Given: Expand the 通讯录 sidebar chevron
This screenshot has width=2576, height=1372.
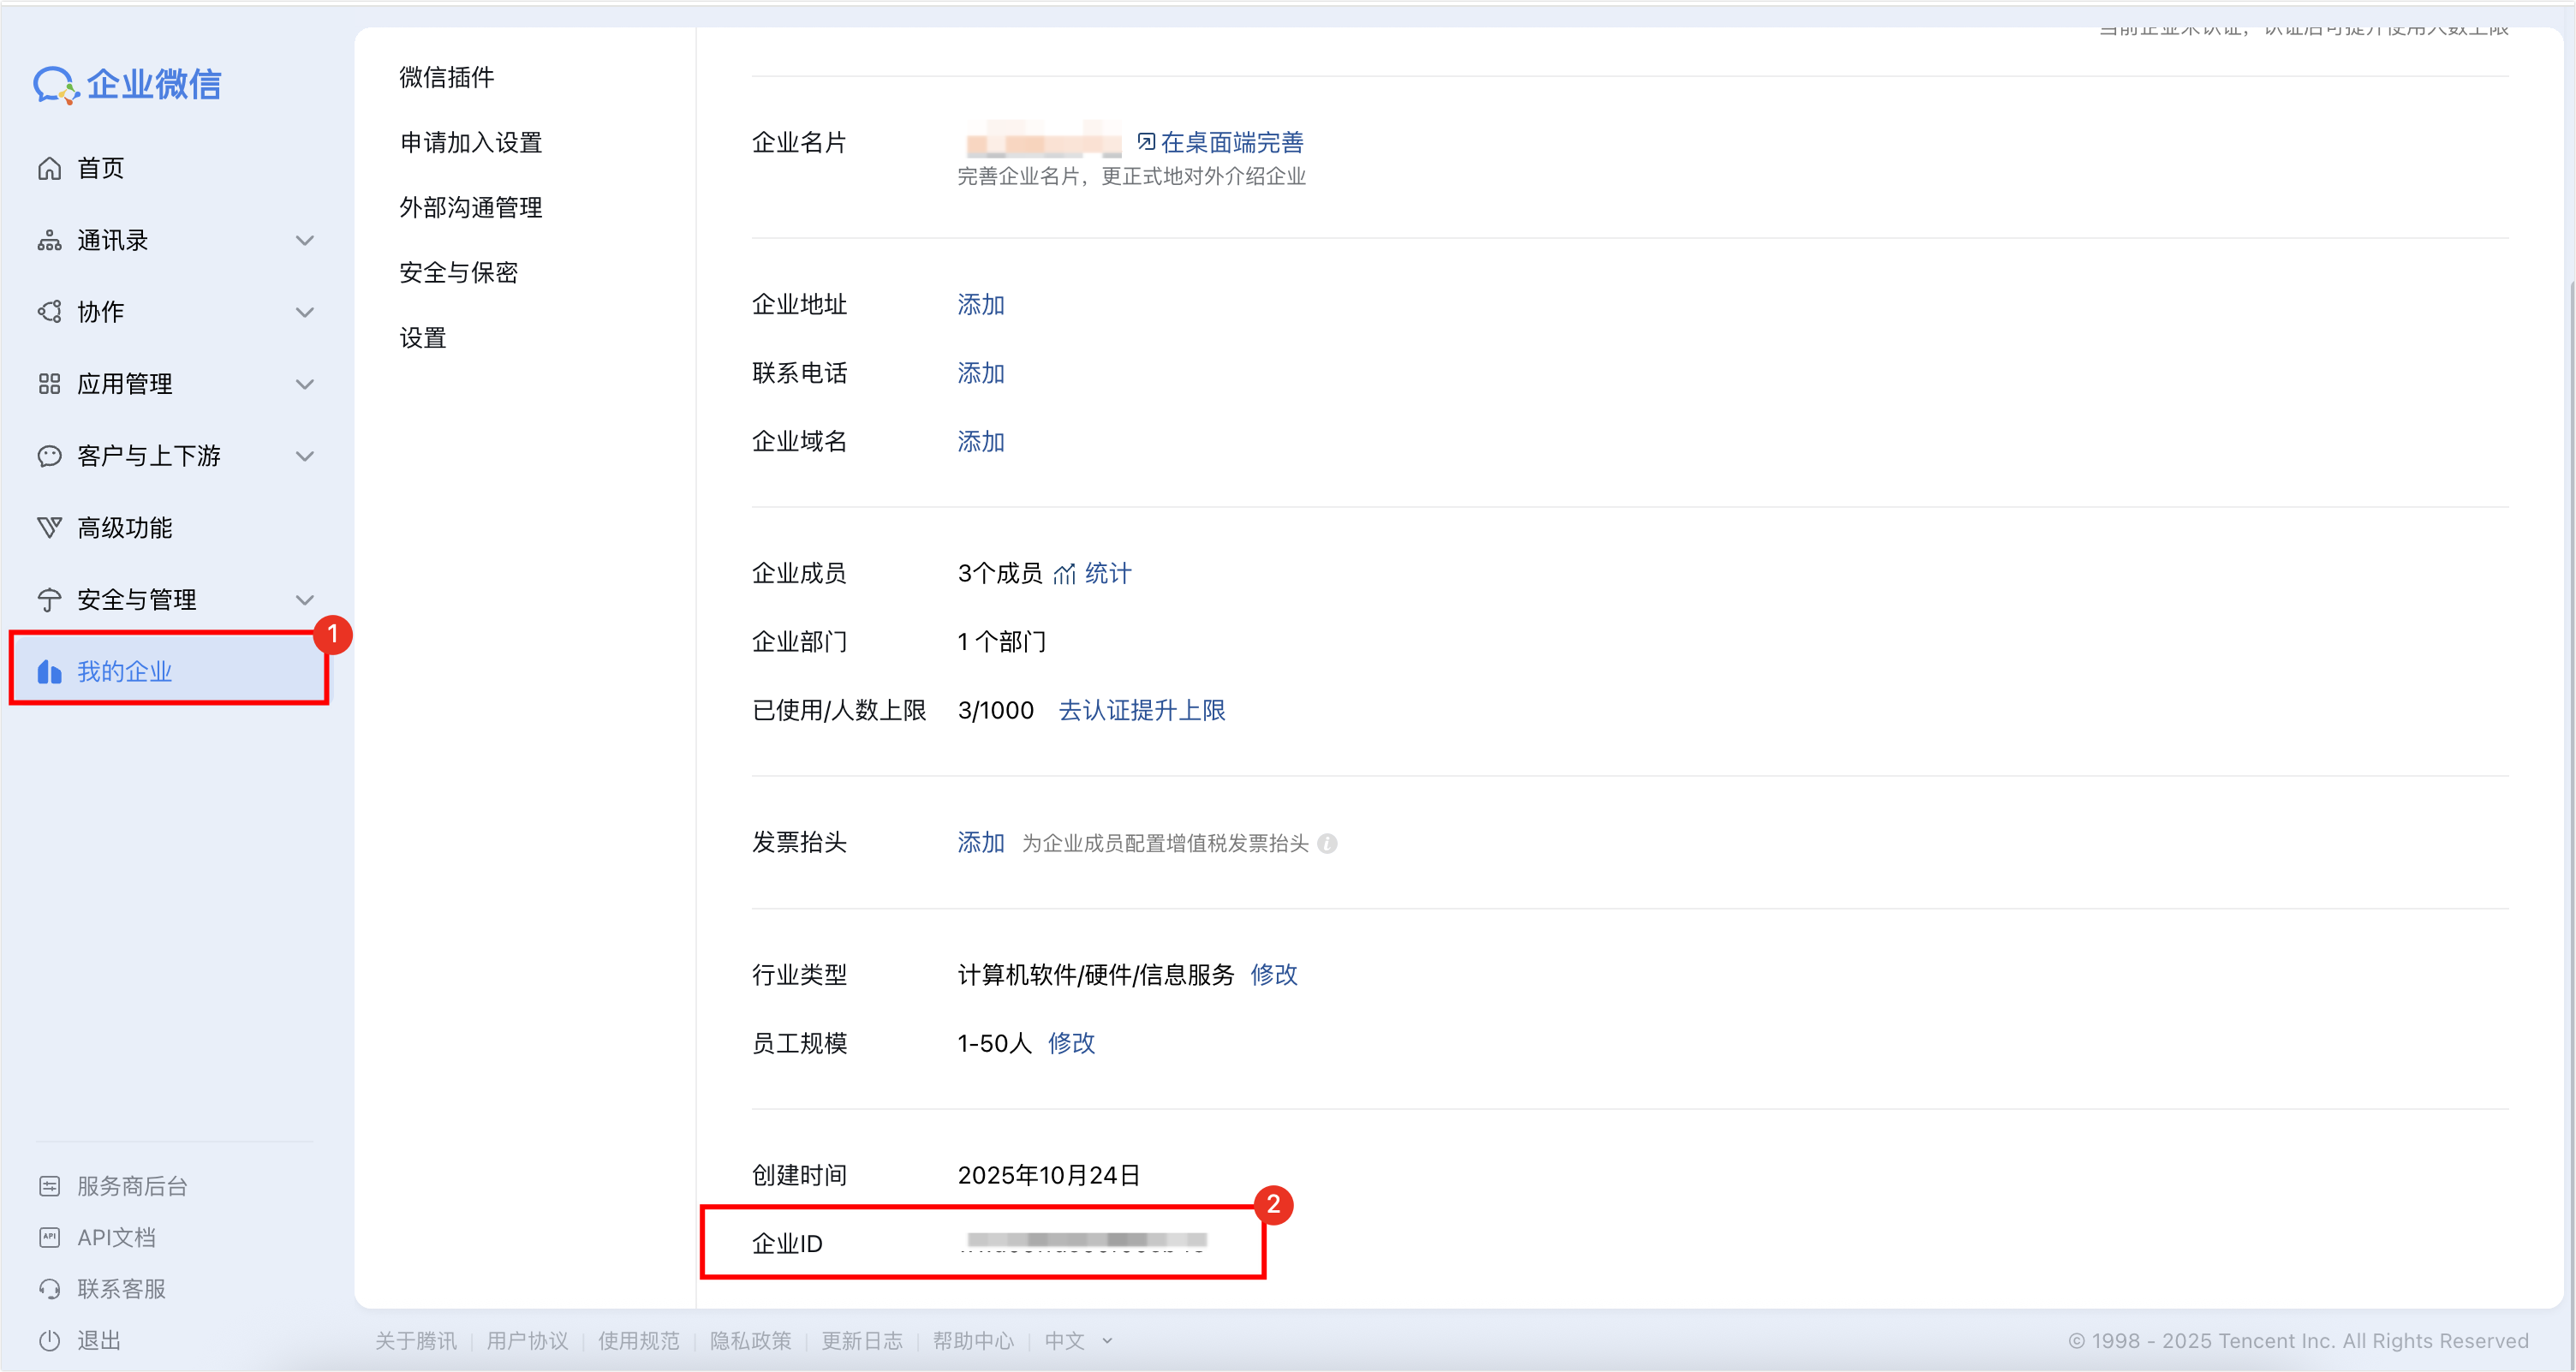Looking at the screenshot, I should (305, 241).
